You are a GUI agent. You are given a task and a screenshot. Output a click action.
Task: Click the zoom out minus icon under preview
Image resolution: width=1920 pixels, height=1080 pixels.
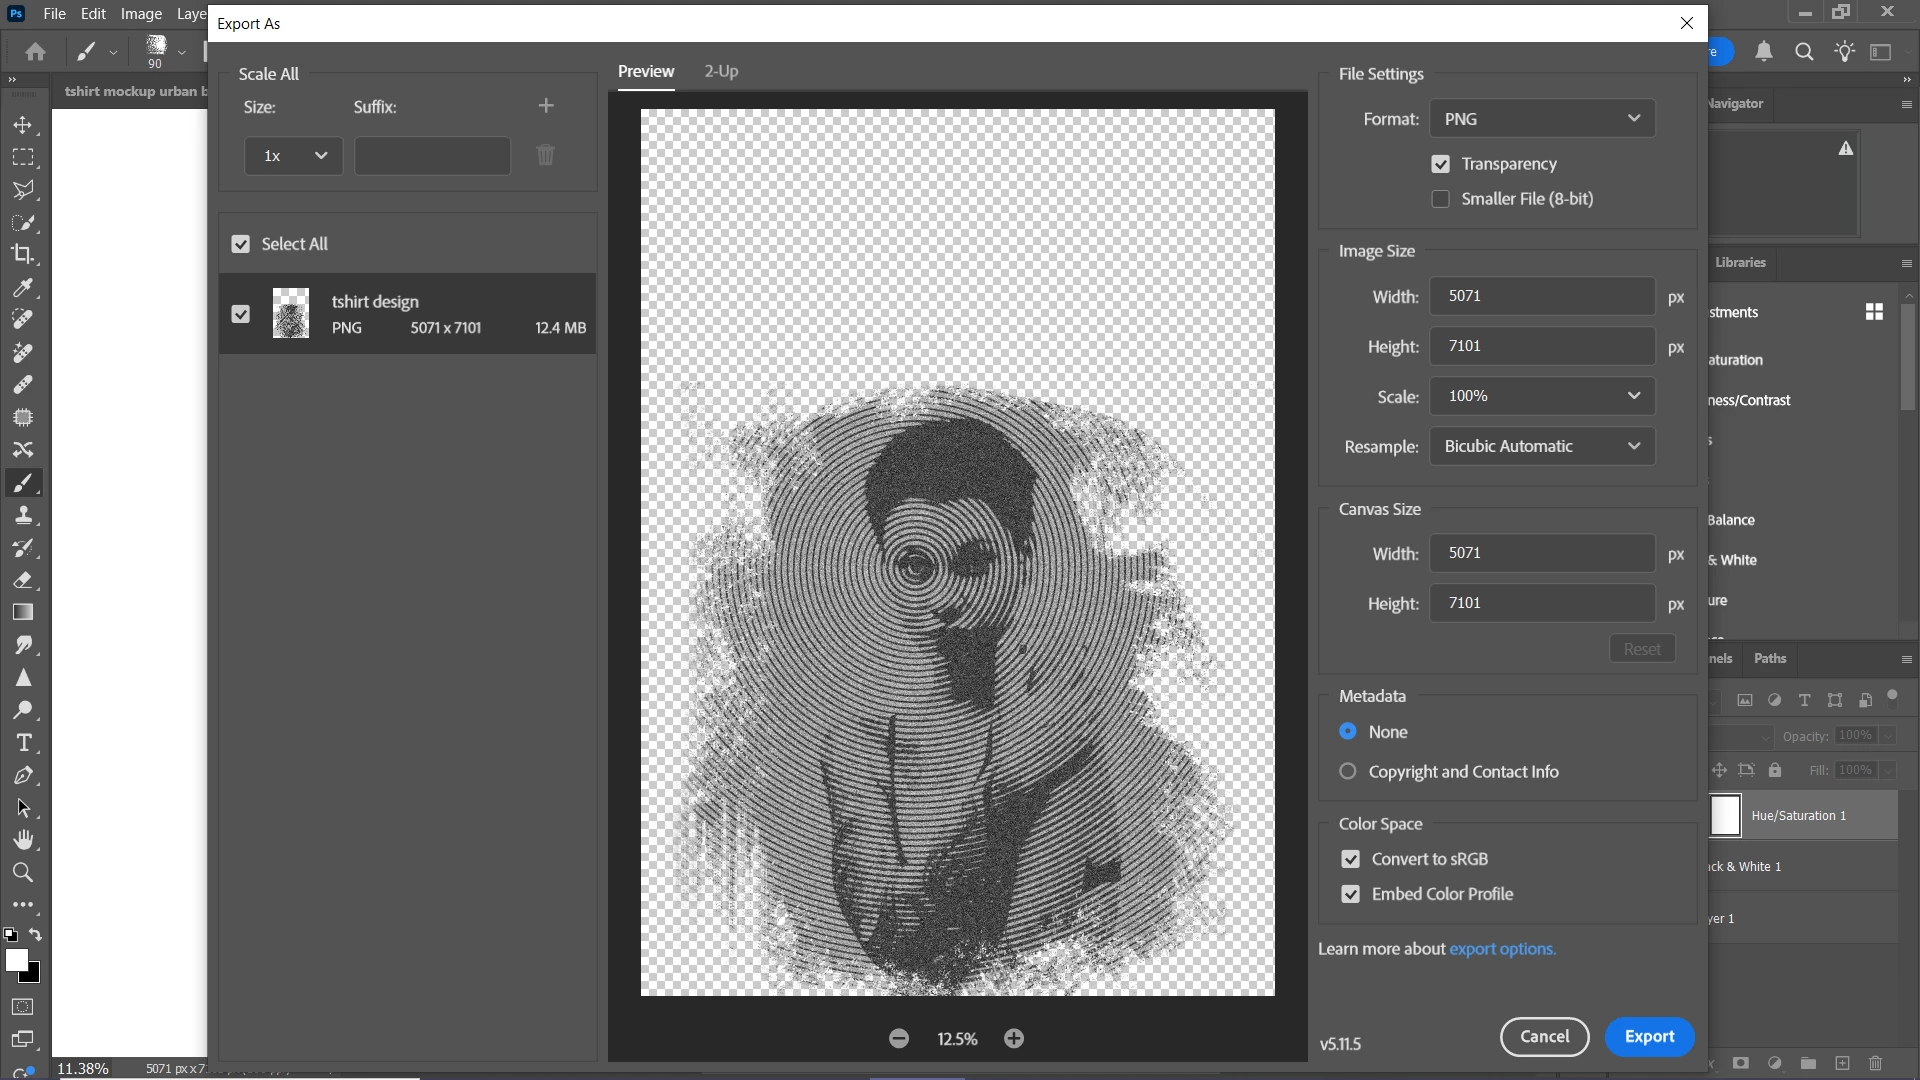[898, 1039]
